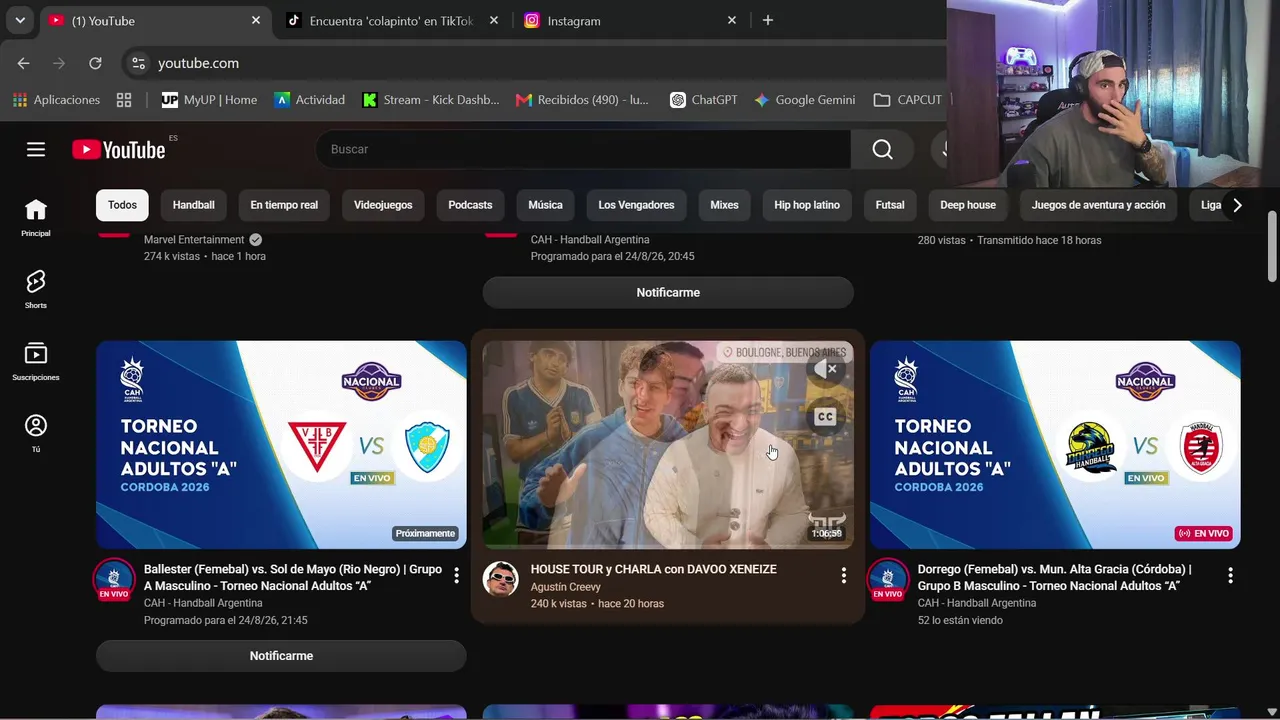Click the search magnifier button
This screenshot has height=720, width=1280.
point(882,149)
